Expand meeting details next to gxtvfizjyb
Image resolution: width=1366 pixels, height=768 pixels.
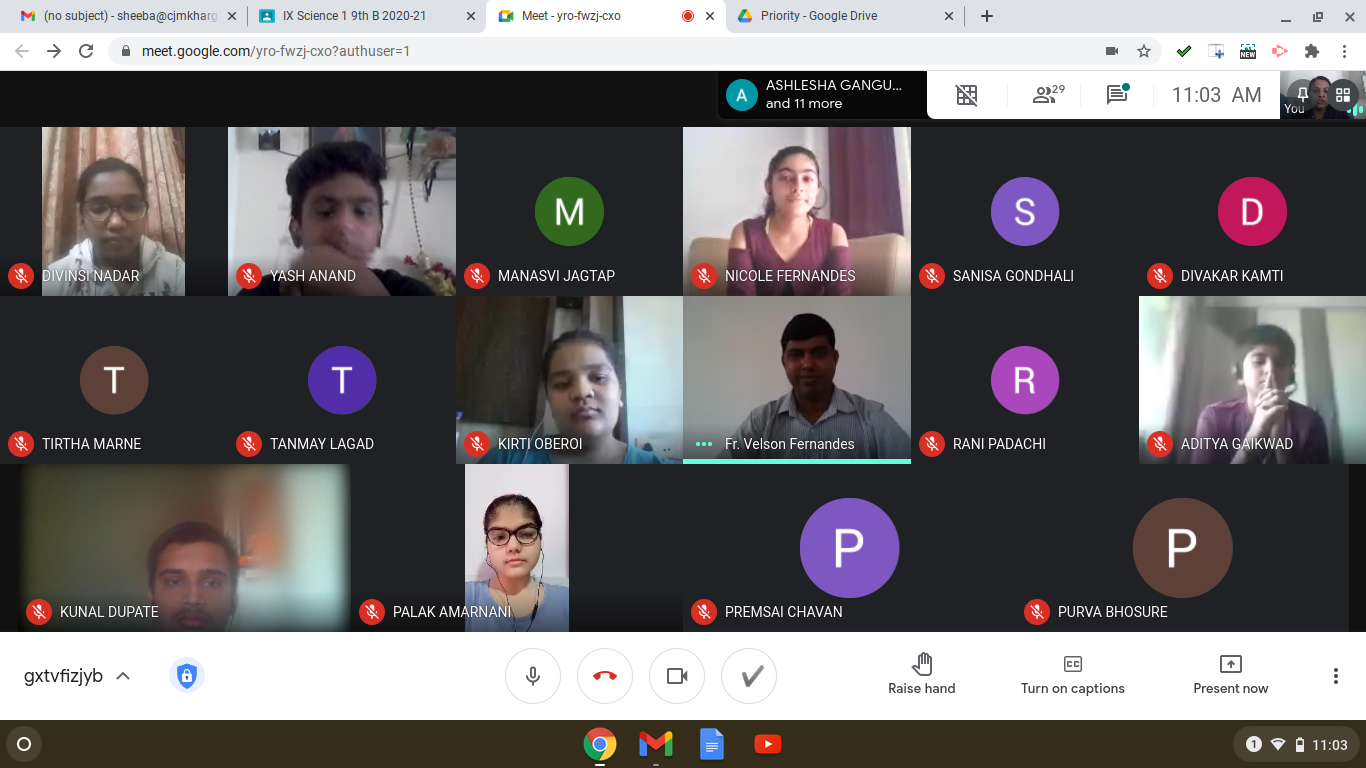click(123, 676)
